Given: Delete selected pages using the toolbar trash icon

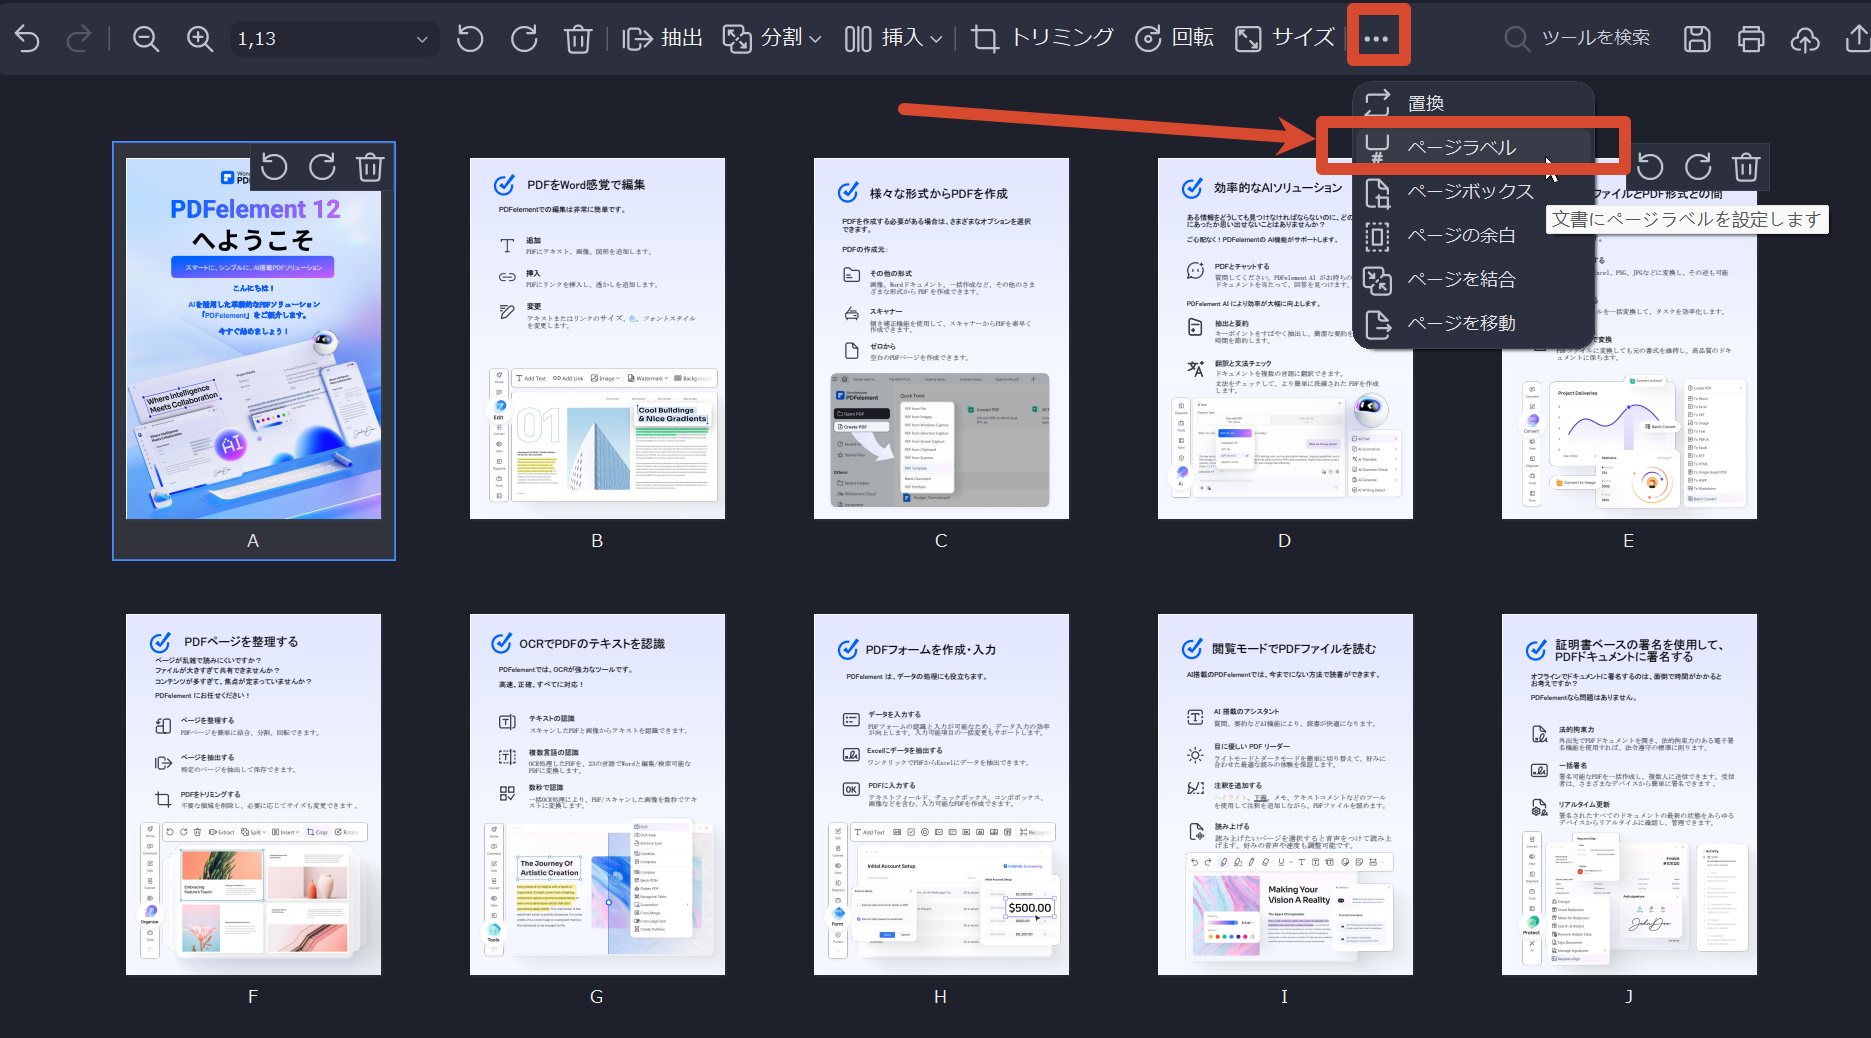Looking at the screenshot, I should coord(578,39).
